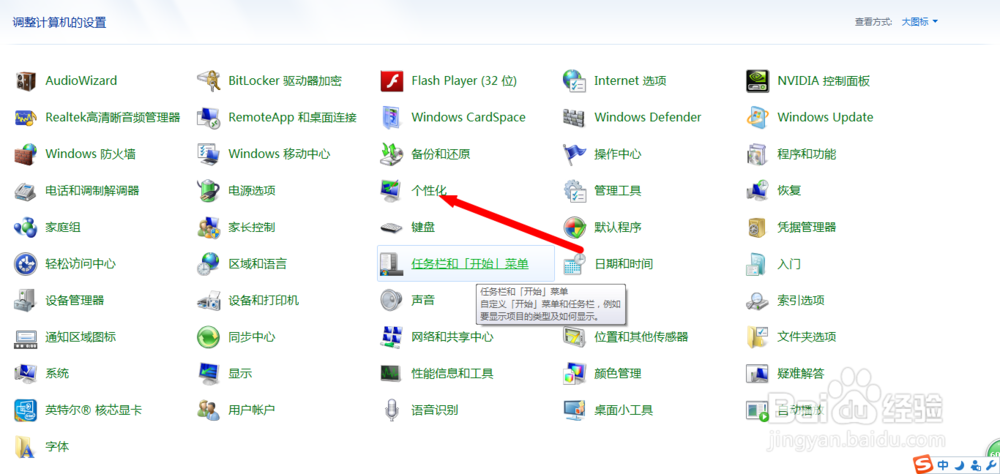Click the 家庭组 spheres icon
The image size is (1000, 474).
[x=26, y=226]
